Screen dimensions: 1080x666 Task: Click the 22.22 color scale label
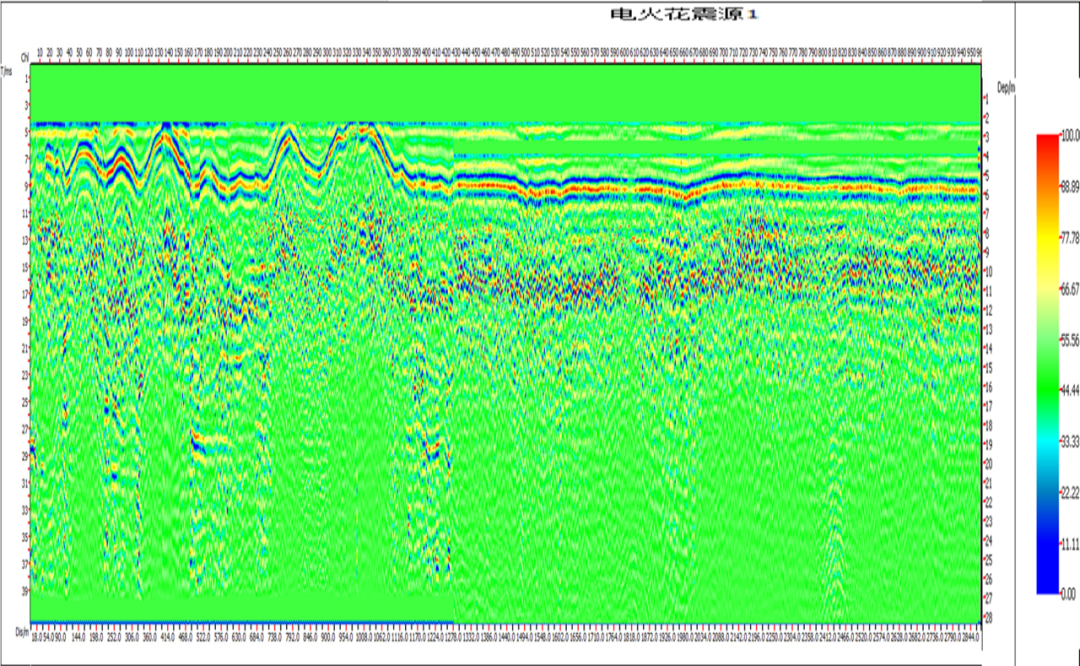click(x=1070, y=492)
